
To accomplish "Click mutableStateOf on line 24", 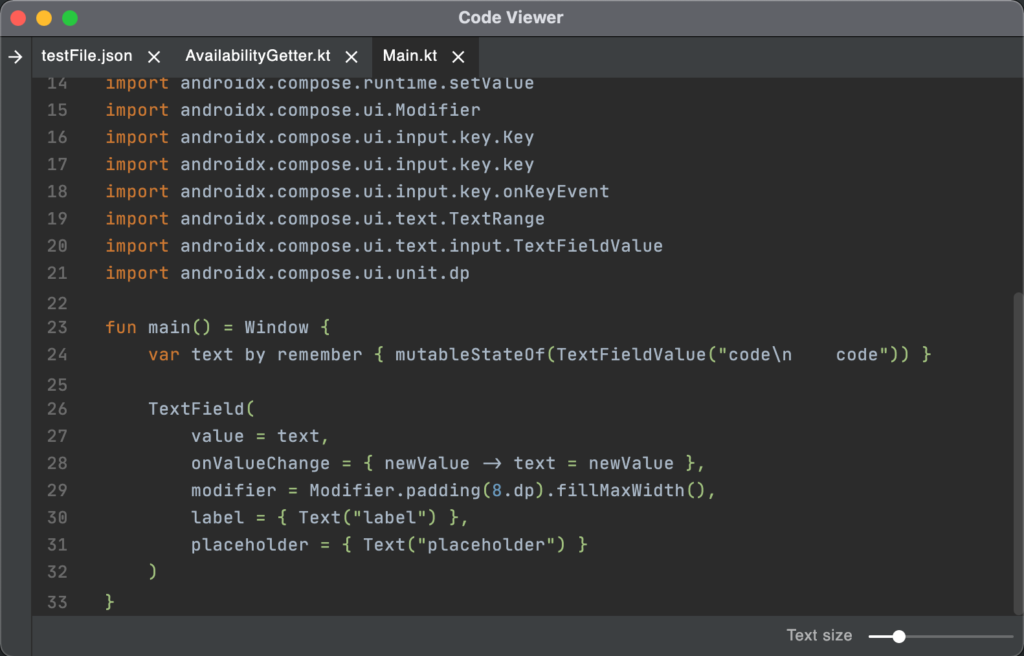I will [470, 355].
